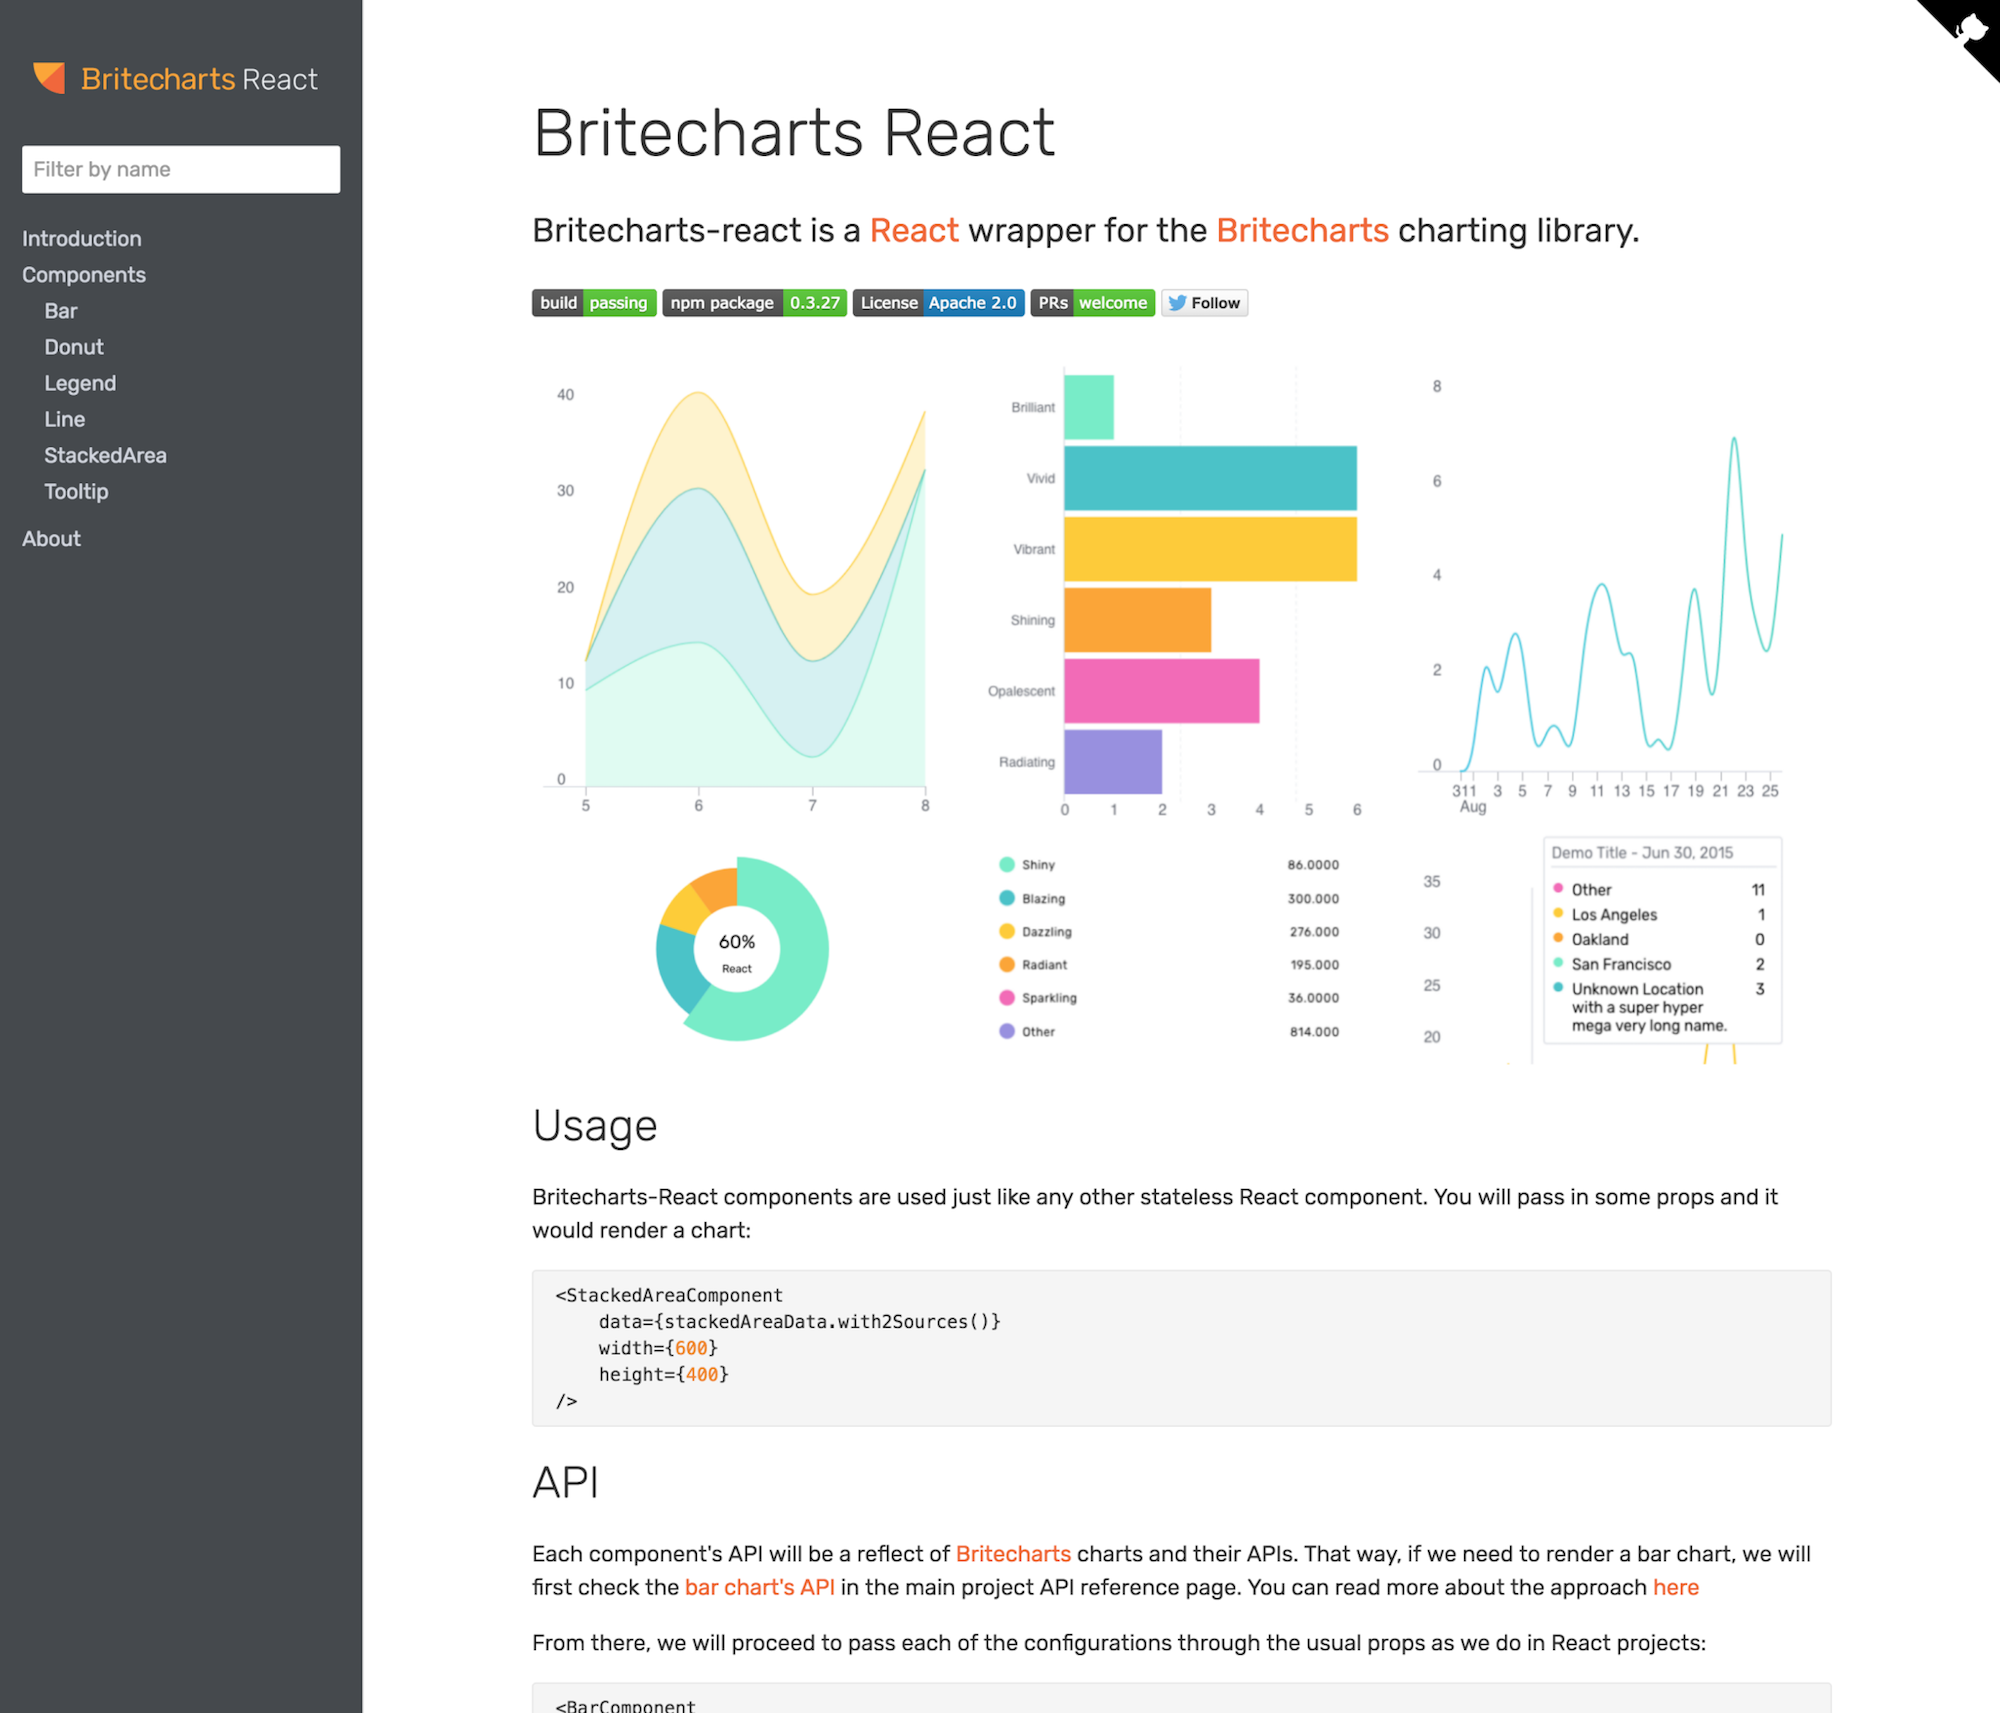
Task: Open the npm package 0.3.27 badge
Action: [x=754, y=303]
